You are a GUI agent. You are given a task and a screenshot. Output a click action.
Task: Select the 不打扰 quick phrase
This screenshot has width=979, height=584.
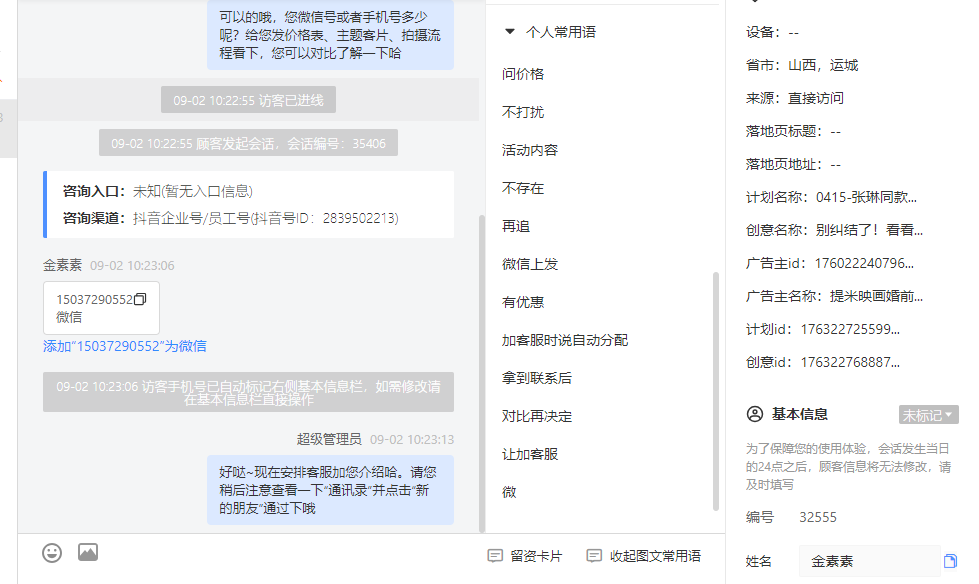click(x=523, y=112)
